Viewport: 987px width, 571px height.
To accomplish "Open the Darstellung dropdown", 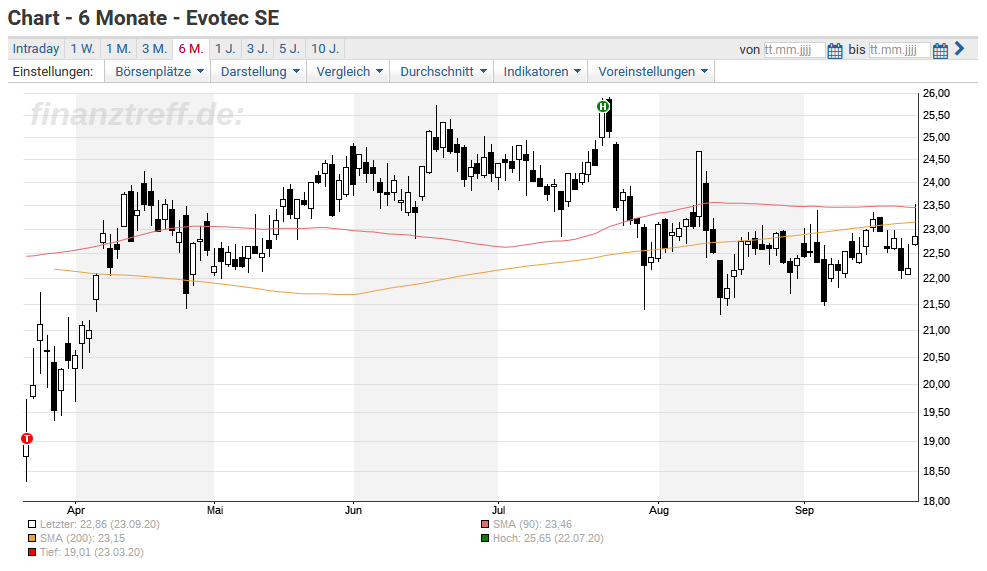I will [x=259, y=72].
